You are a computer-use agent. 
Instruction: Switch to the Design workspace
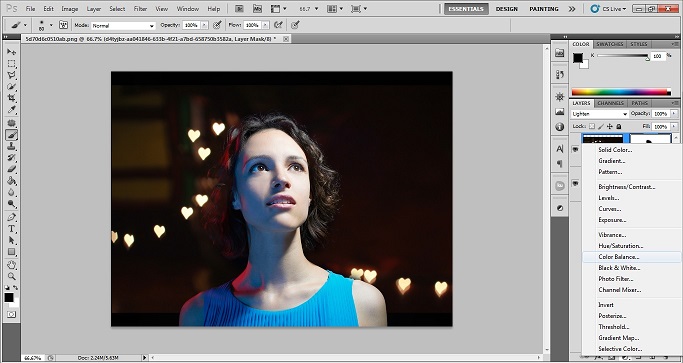tap(507, 9)
